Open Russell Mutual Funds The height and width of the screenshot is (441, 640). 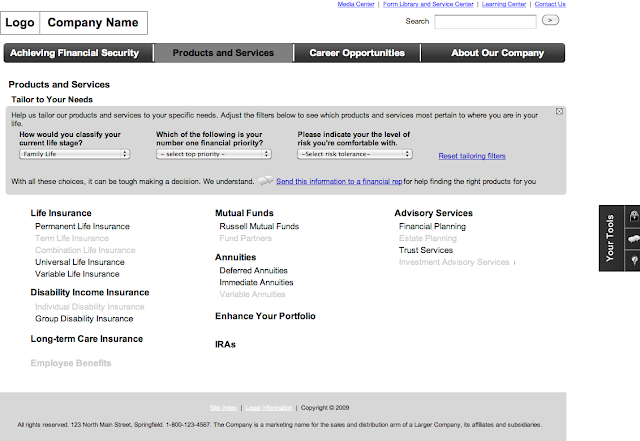[x=259, y=226]
